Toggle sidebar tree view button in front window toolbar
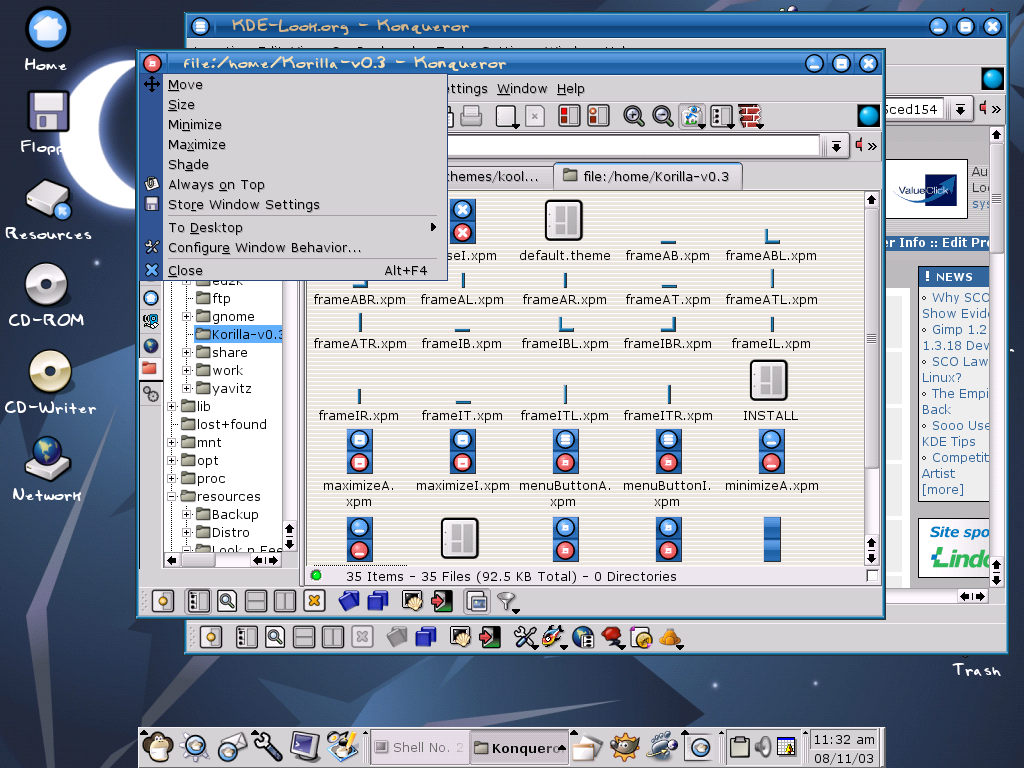 click(x=198, y=601)
